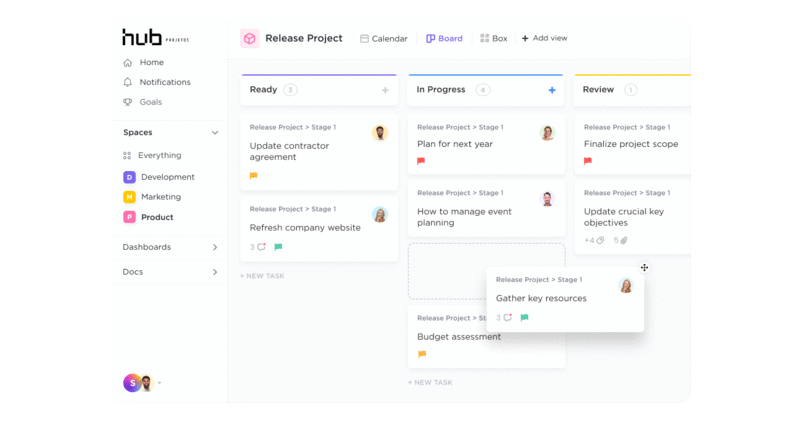Click Add view button
Viewport: 800px width, 440px height.
544,38
